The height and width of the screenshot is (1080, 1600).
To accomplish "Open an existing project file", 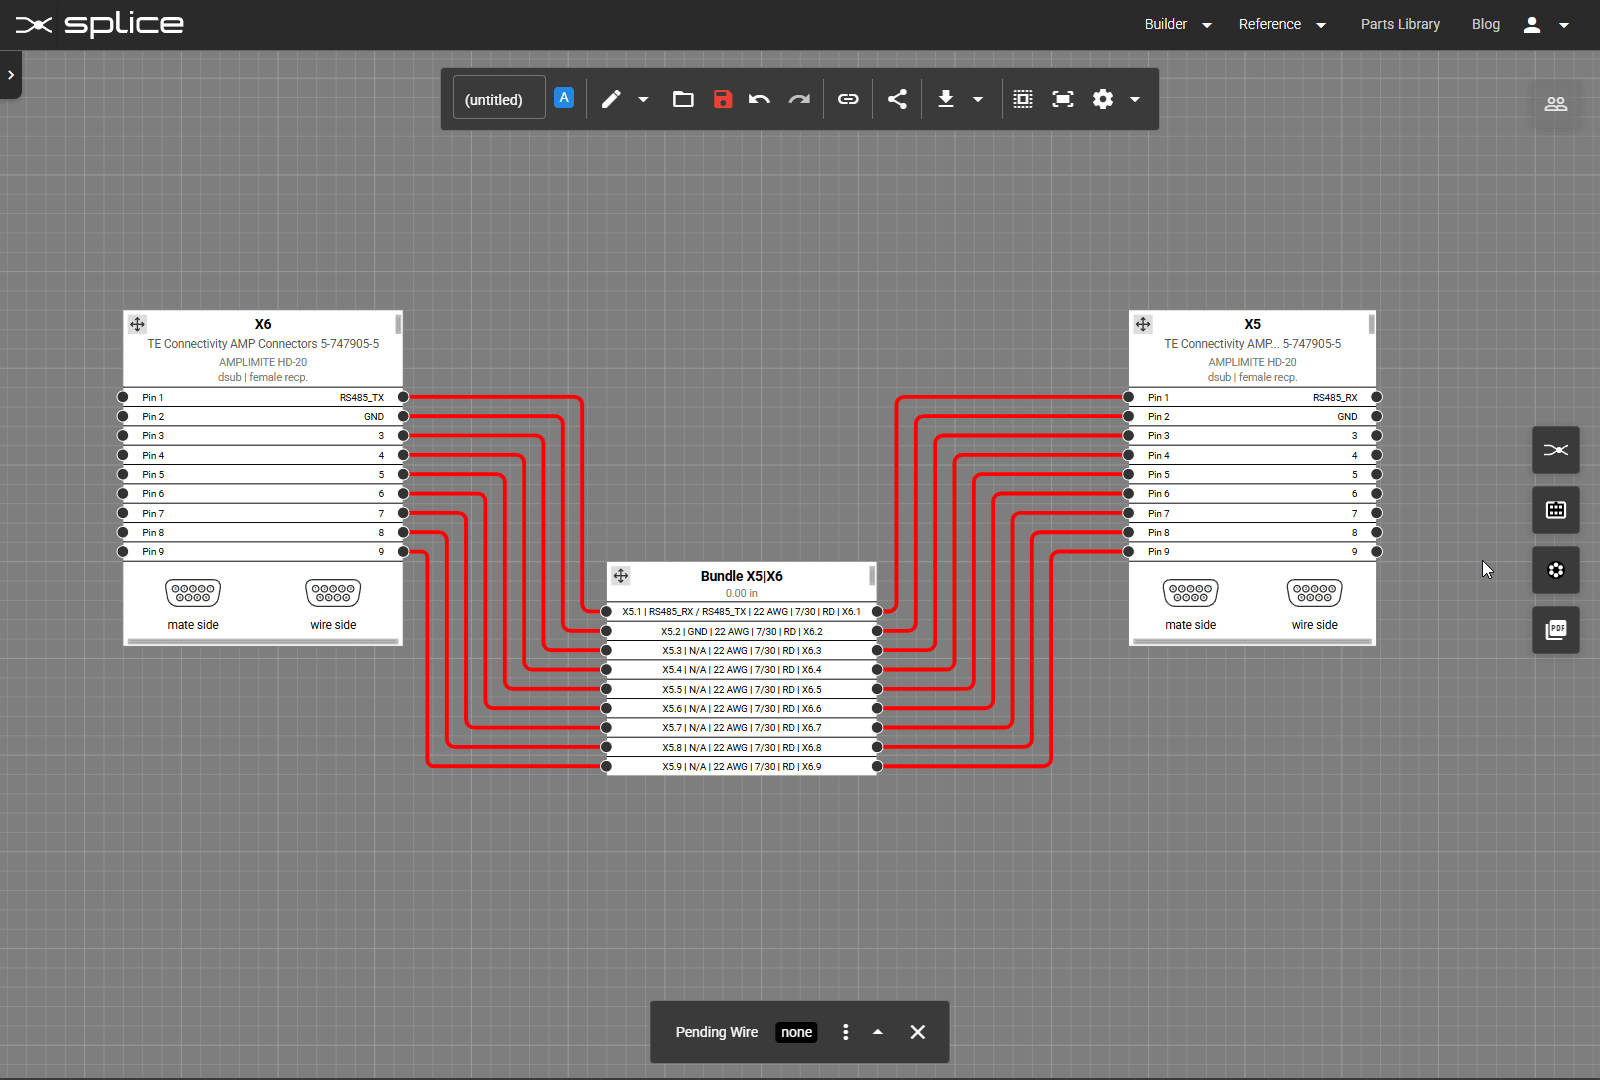I will (683, 99).
